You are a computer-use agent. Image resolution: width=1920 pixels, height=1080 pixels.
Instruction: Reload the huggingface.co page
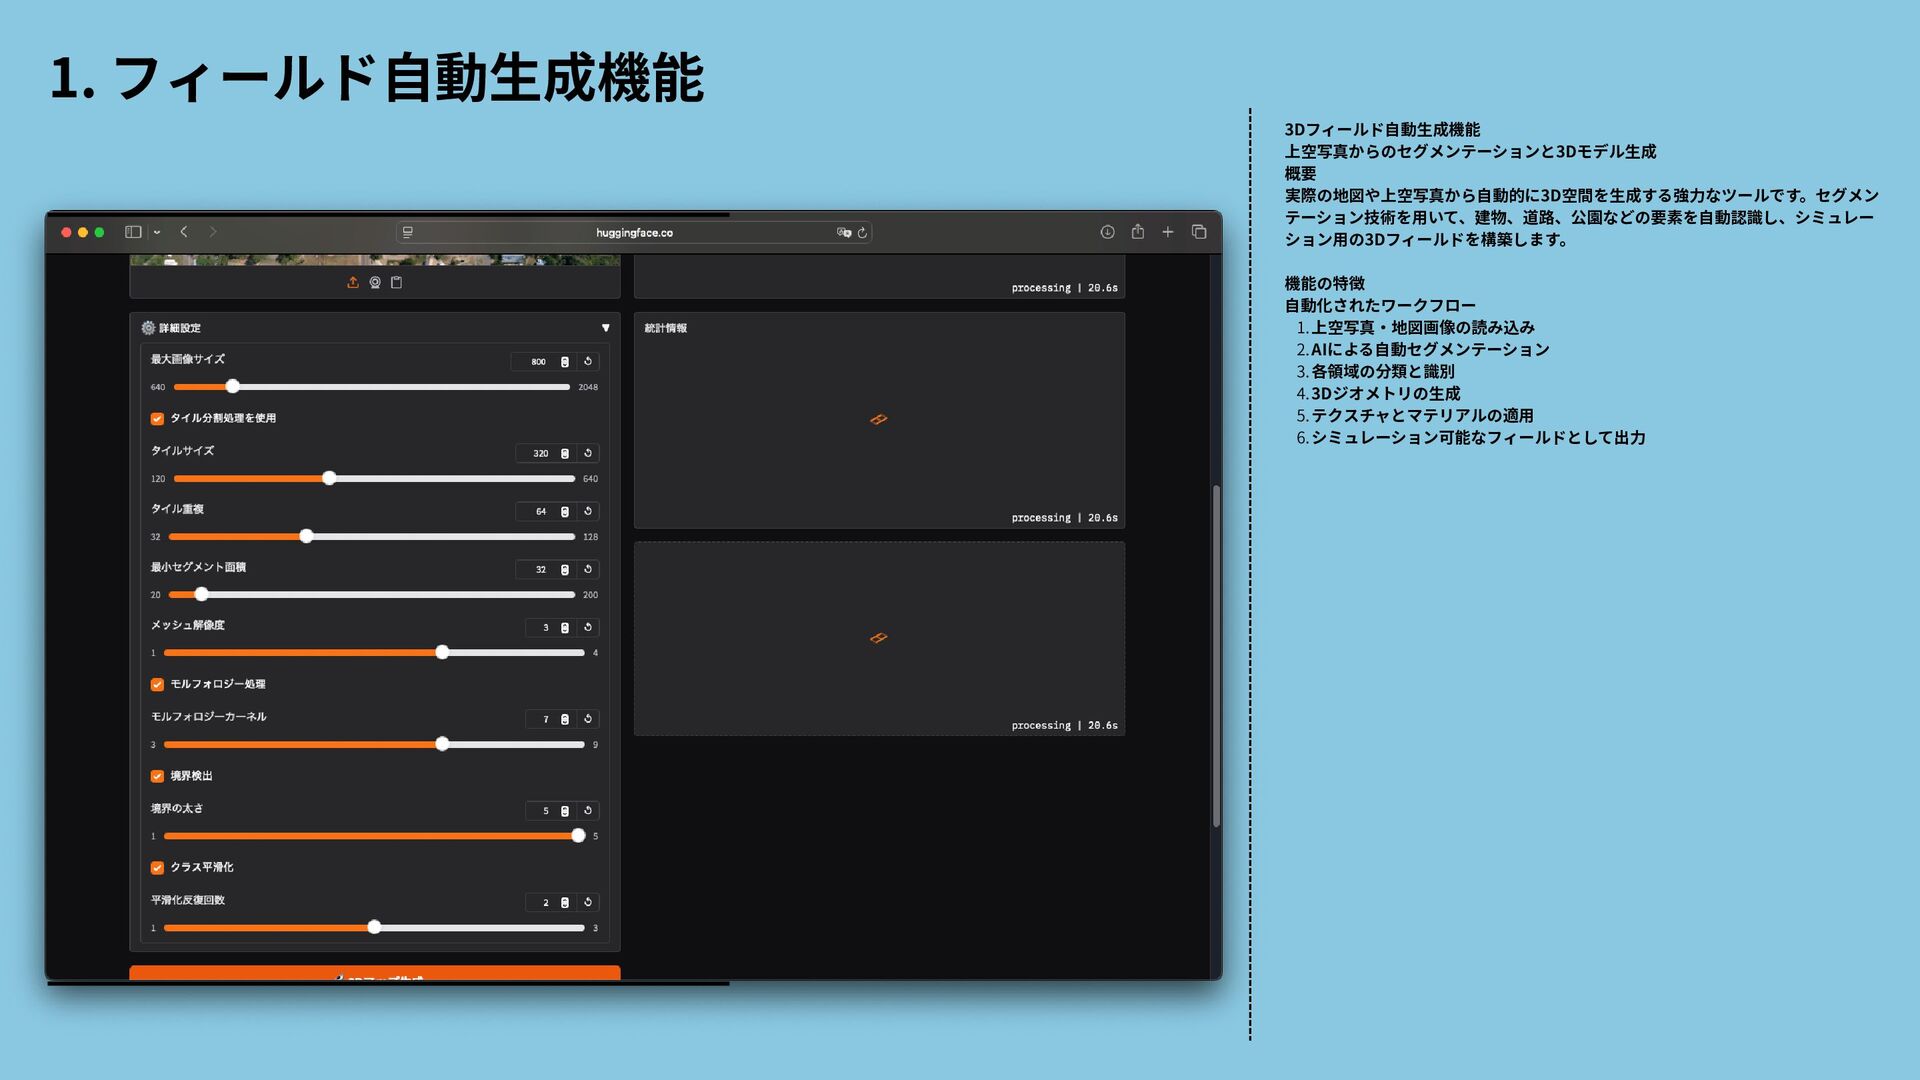862,232
